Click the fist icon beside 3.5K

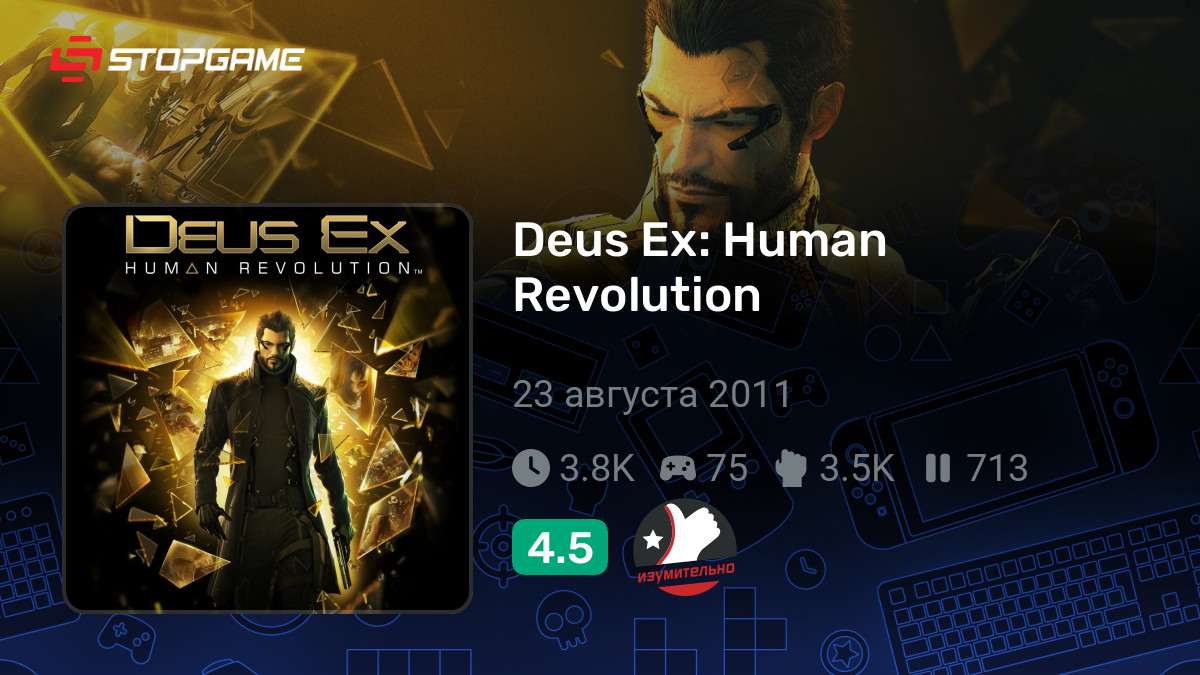pos(791,467)
